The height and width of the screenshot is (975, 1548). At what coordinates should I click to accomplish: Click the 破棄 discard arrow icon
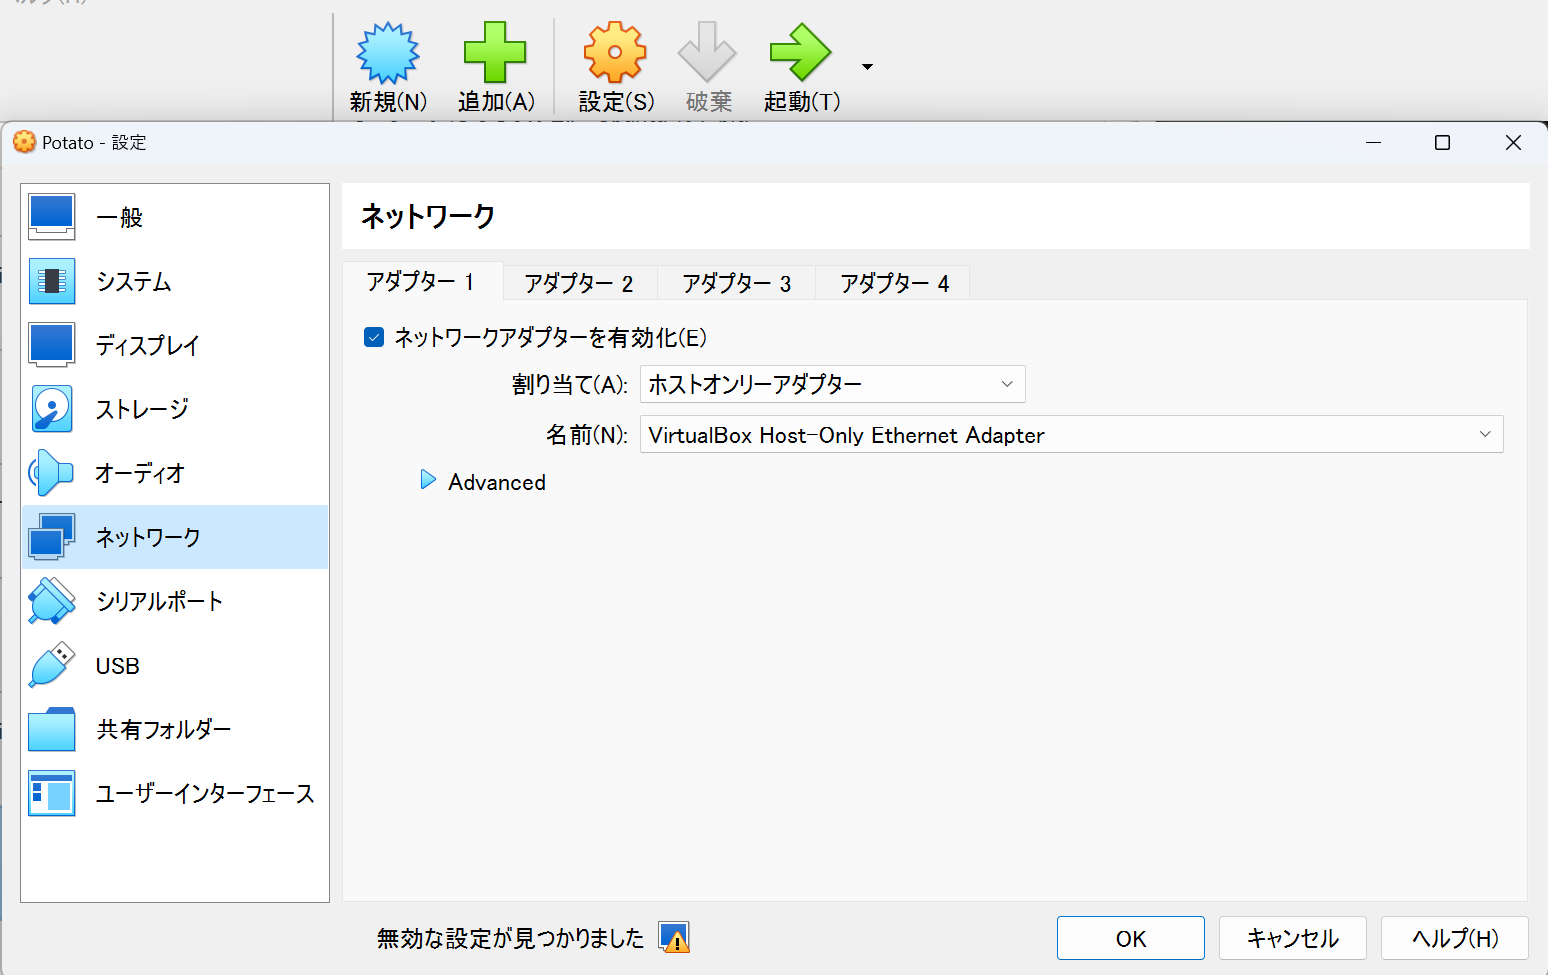tap(707, 53)
